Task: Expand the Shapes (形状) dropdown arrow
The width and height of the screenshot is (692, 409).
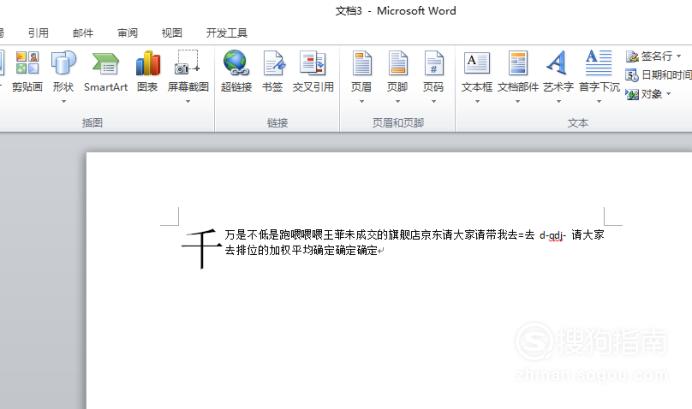Action: tap(64, 101)
